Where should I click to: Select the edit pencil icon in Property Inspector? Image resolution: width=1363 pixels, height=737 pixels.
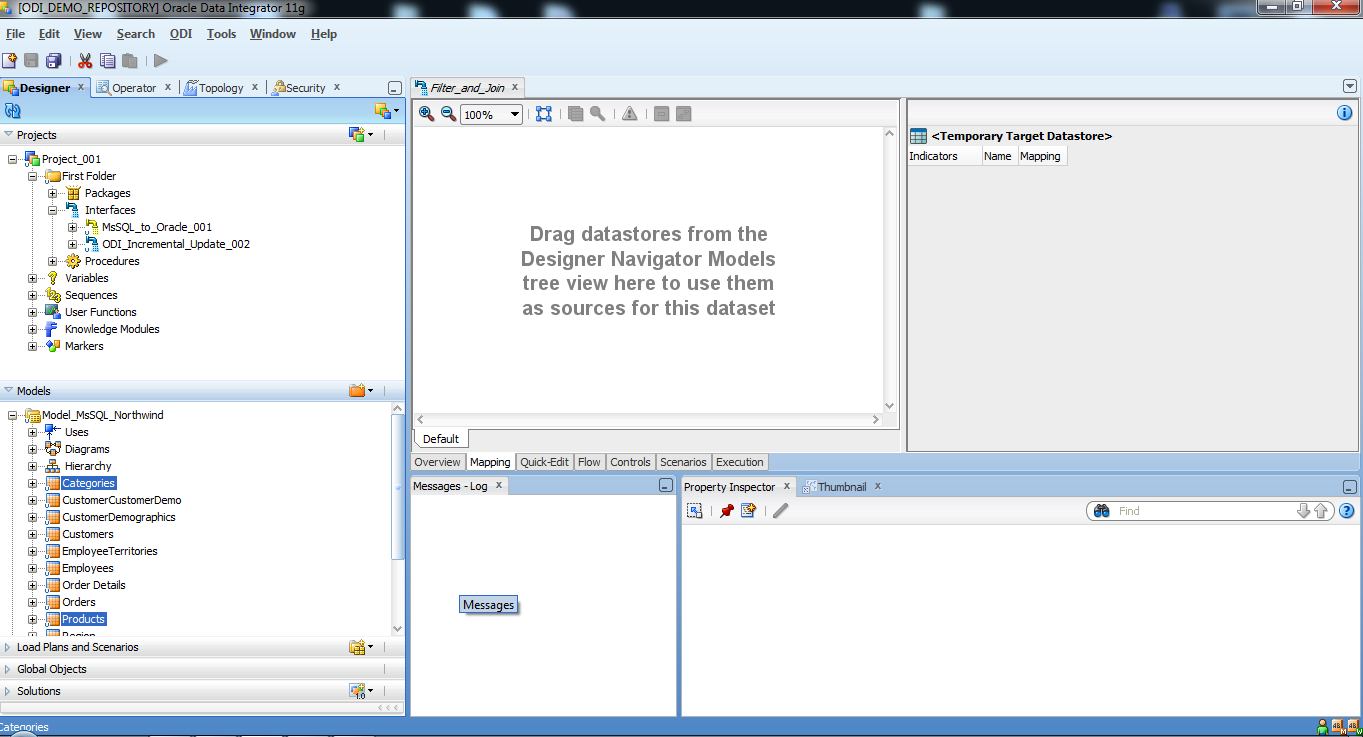[x=779, y=510]
